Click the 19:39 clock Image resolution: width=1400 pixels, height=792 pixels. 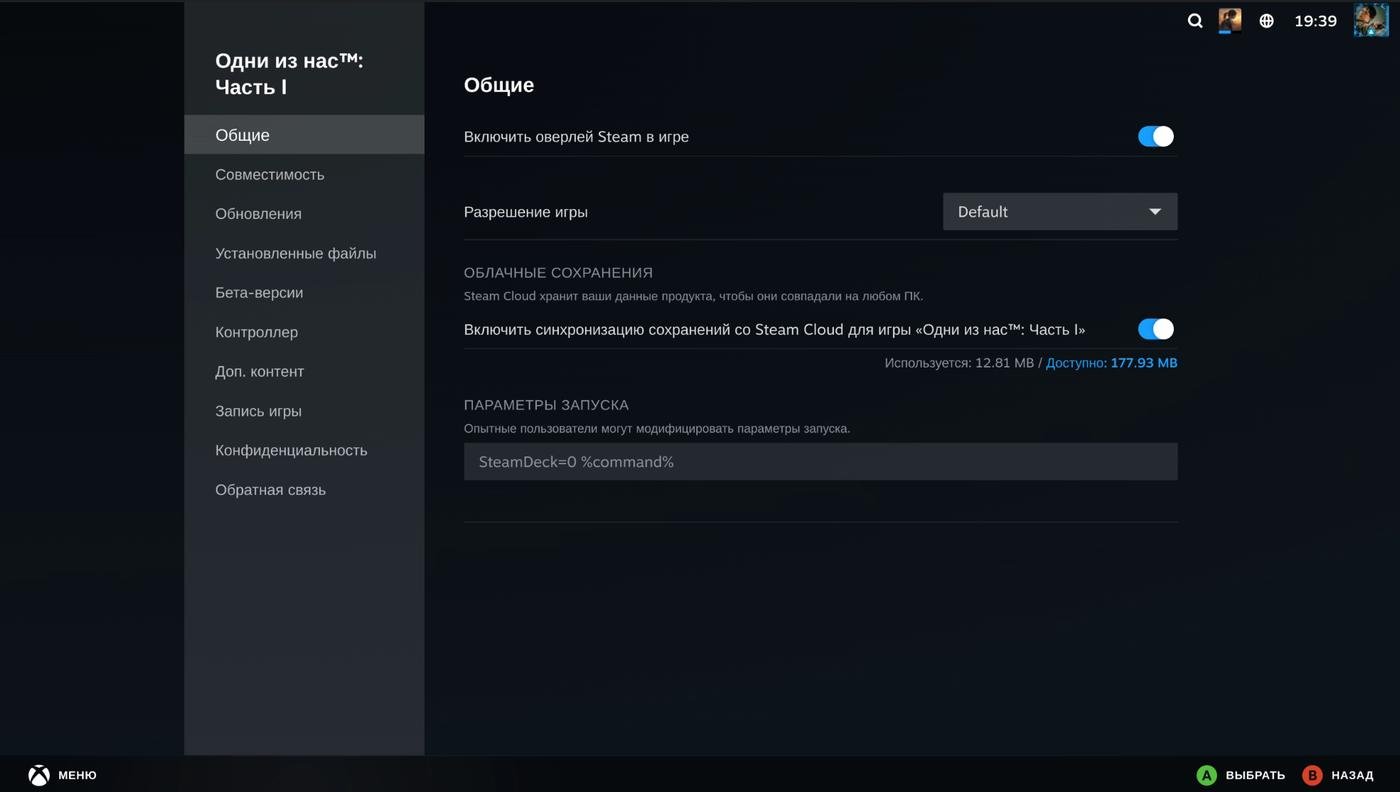tap(1315, 21)
